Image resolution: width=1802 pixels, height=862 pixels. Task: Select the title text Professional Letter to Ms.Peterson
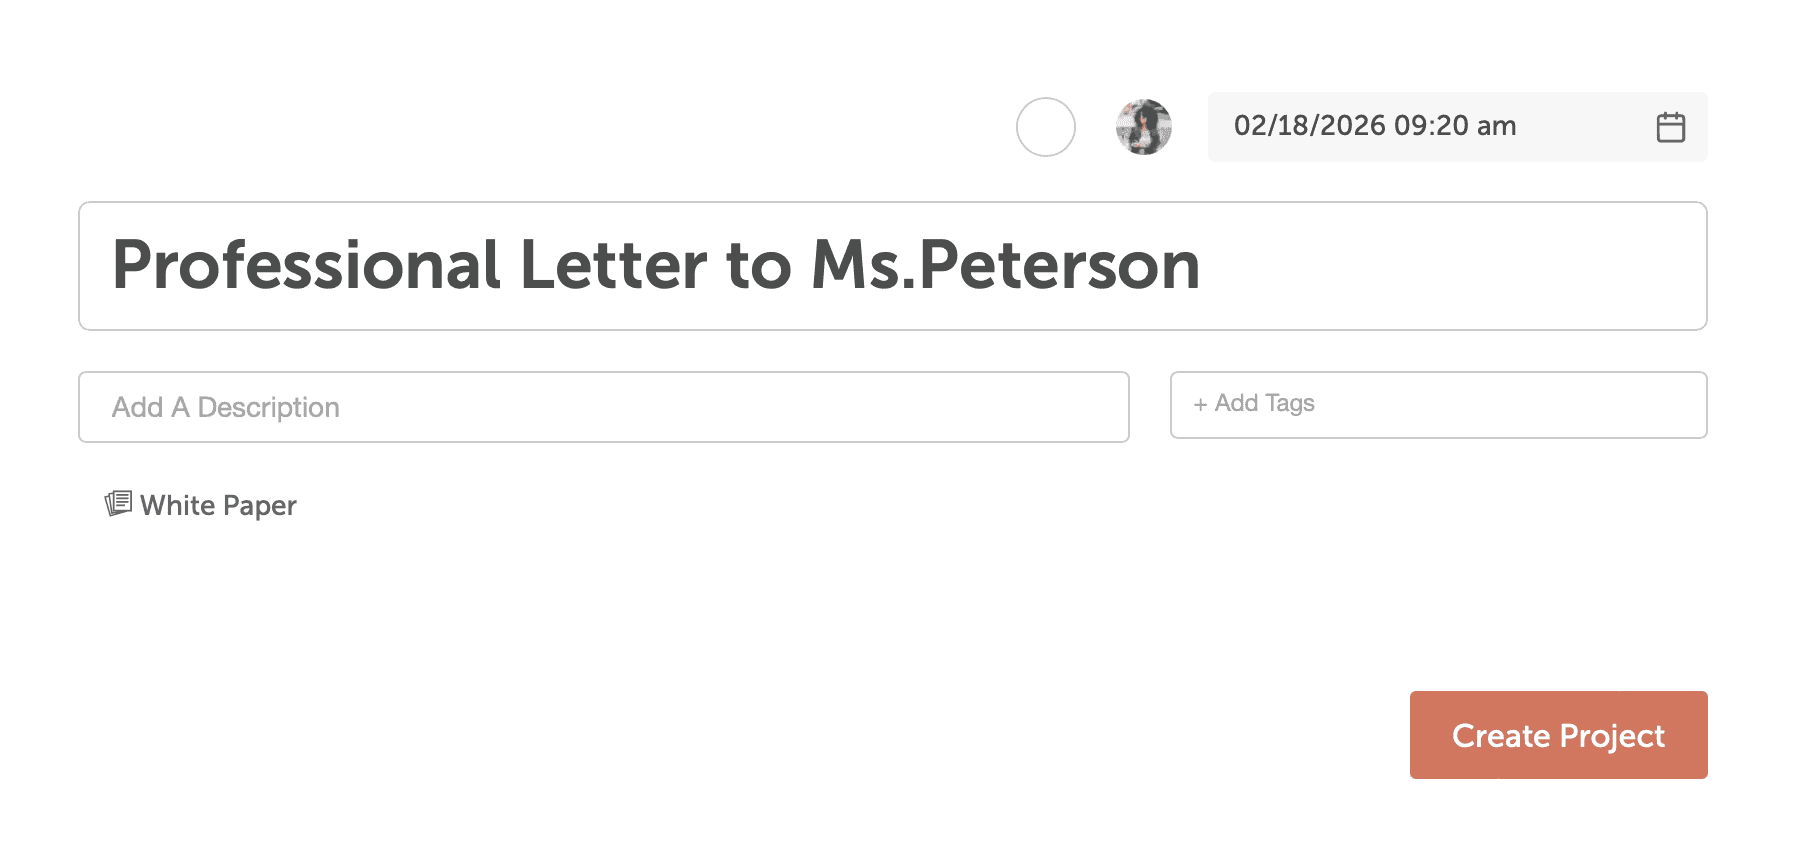click(658, 265)
